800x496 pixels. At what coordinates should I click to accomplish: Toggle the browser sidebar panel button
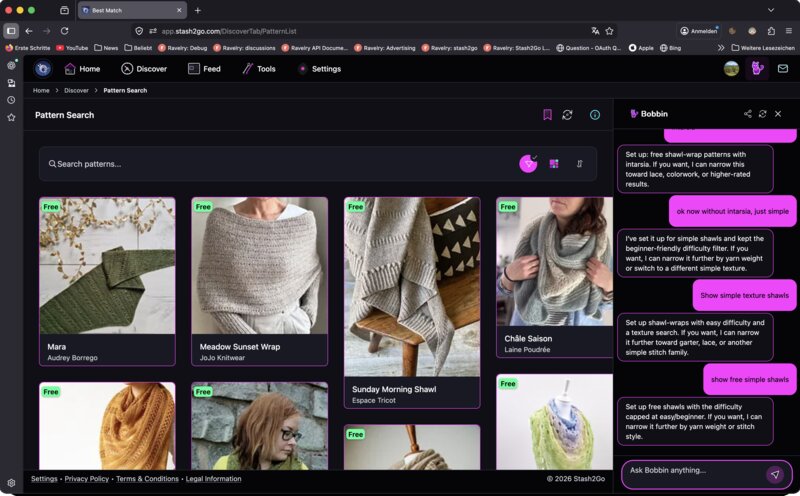[x=11, y=31]
